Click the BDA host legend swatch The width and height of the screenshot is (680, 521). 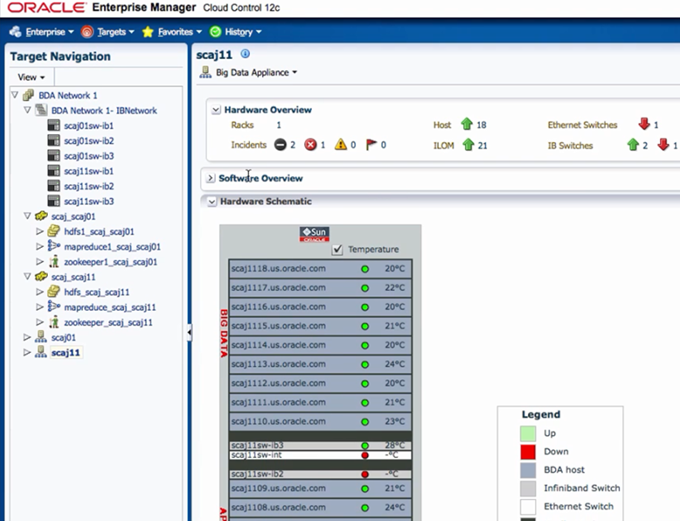528,470
